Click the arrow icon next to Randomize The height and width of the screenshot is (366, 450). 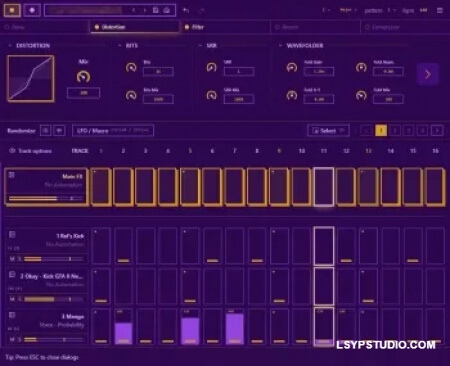pyautogui.click(x=59, y=130)
